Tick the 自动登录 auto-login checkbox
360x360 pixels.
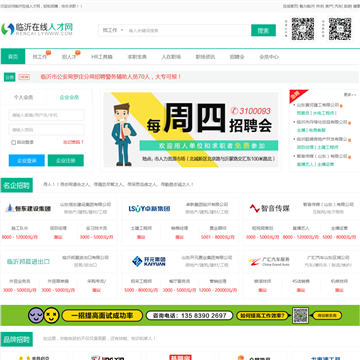(14, 142)
